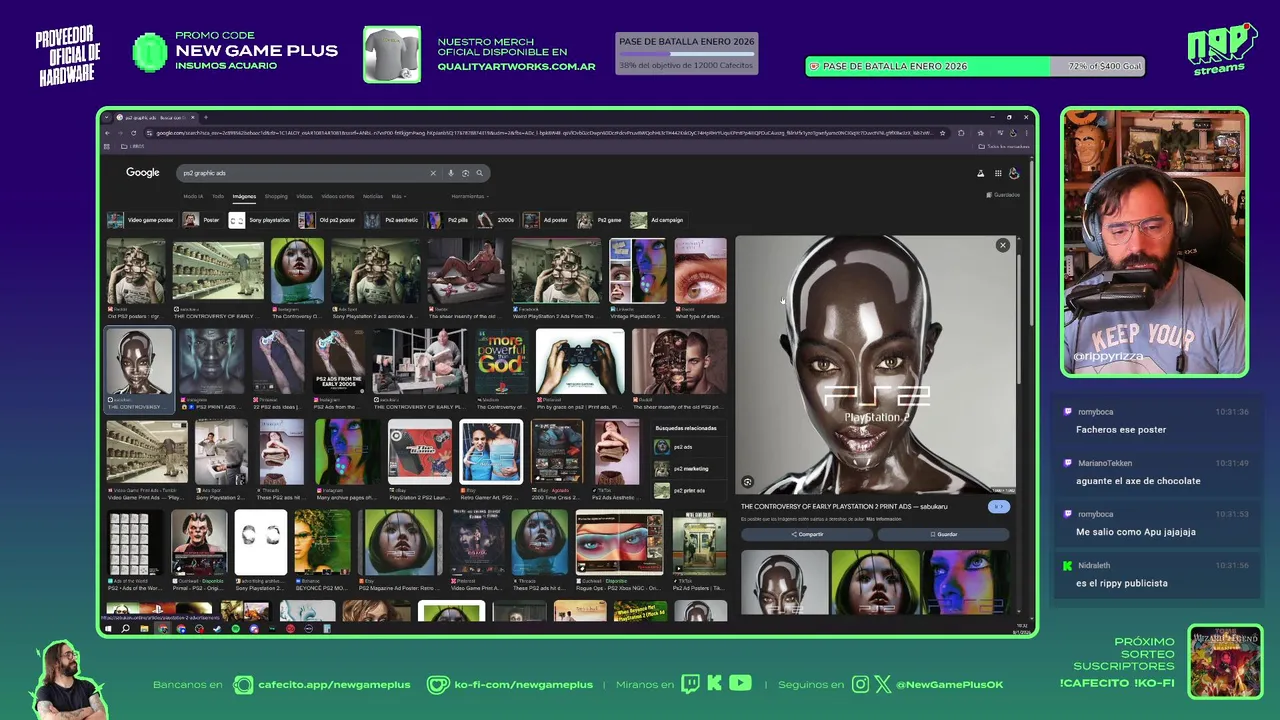Search inside image with lens icon on preview

[x=747, y=482]
